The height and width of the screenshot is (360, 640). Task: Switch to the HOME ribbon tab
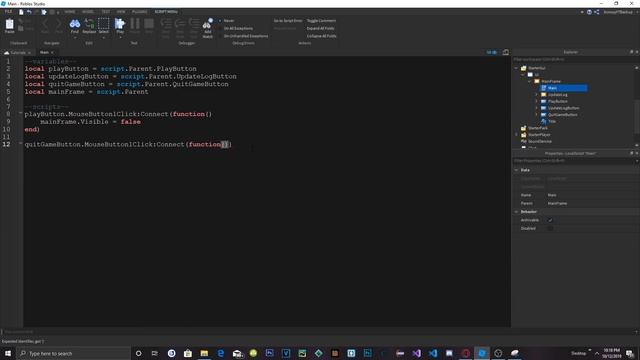[70, 12]
